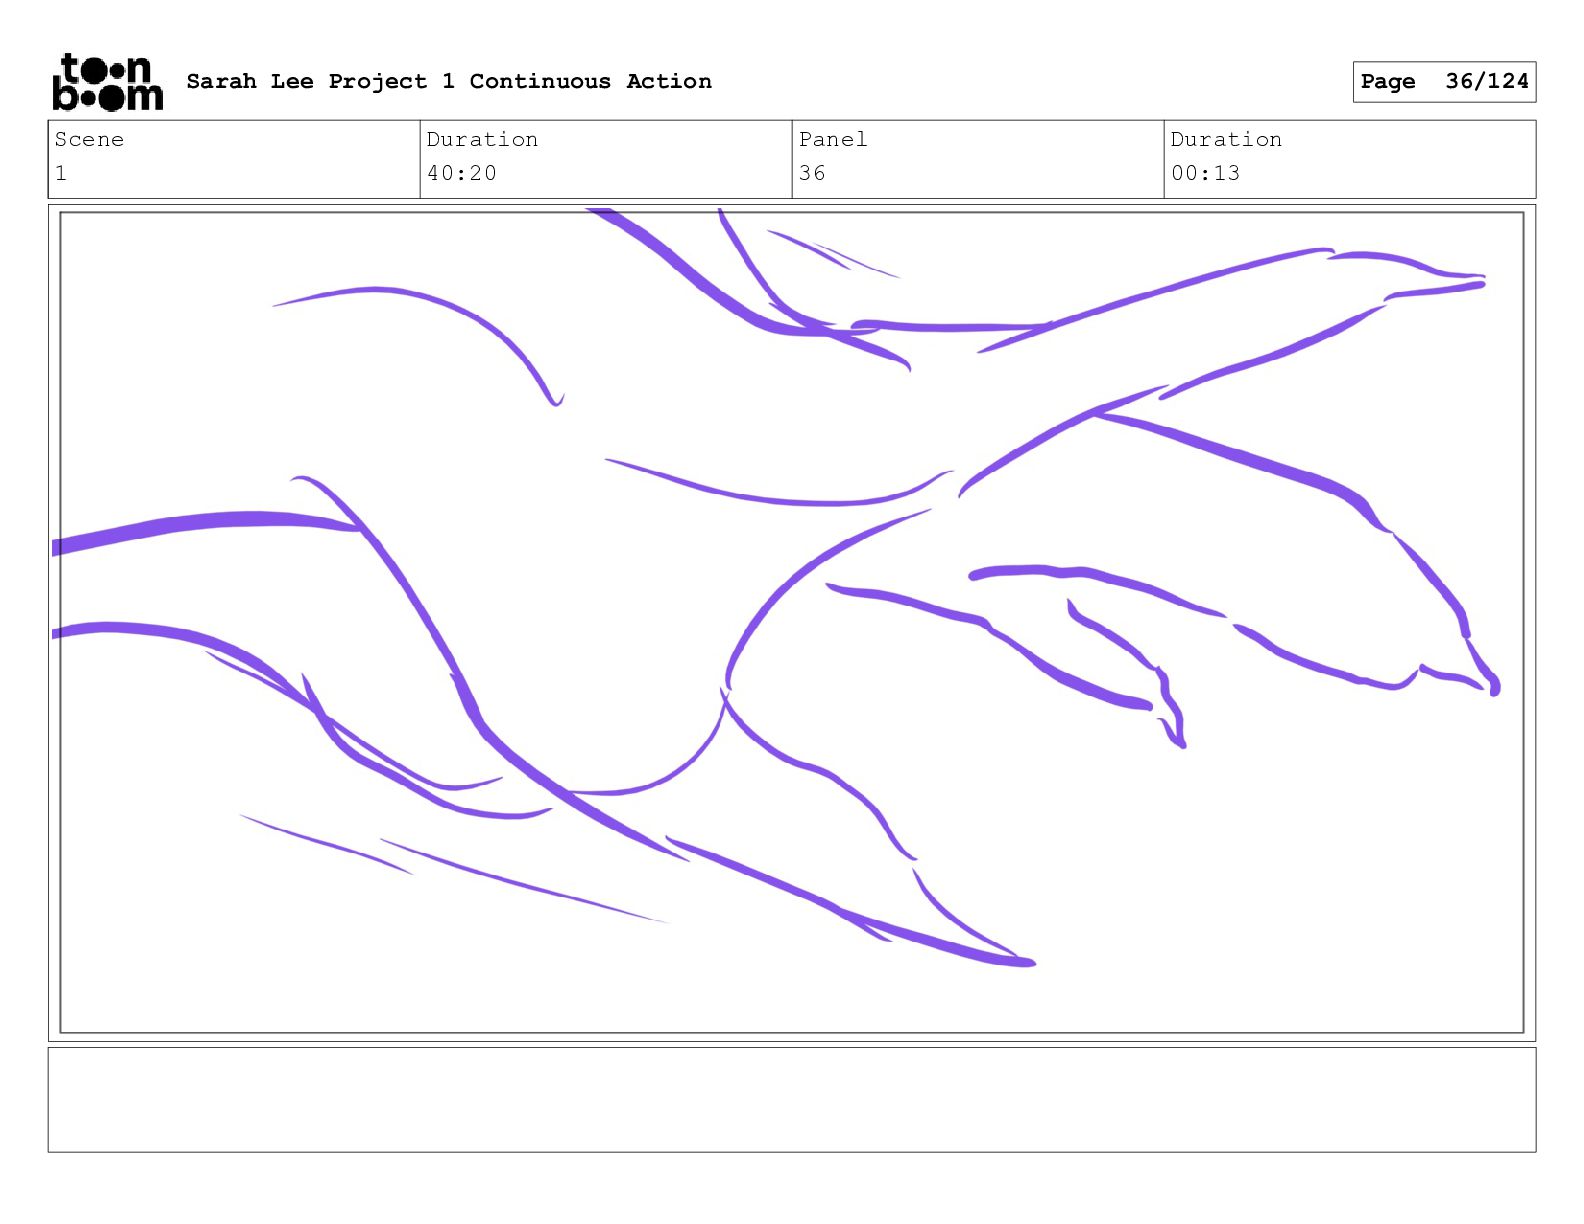Select the scene duration value "40:20"
1584x1224 pixels.
(462, 173)
